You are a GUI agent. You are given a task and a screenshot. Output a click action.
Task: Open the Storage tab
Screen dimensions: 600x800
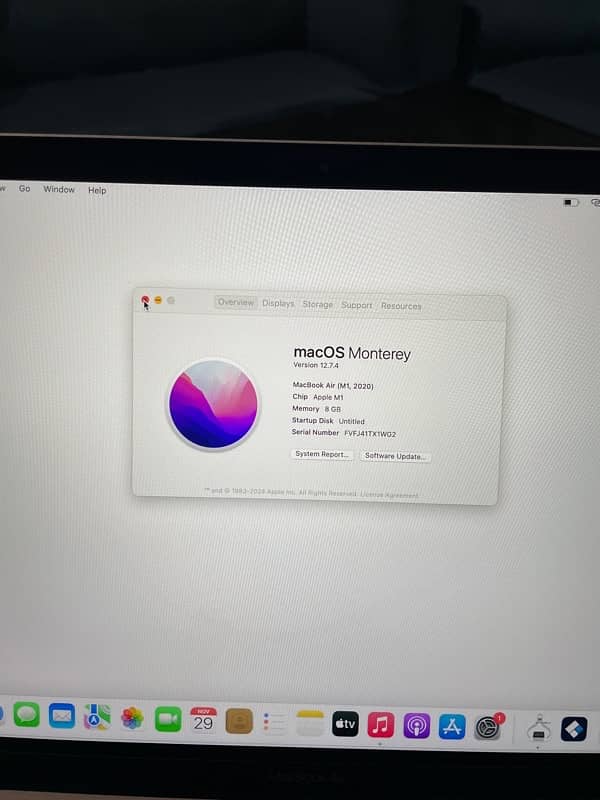(x=317, y=304)
